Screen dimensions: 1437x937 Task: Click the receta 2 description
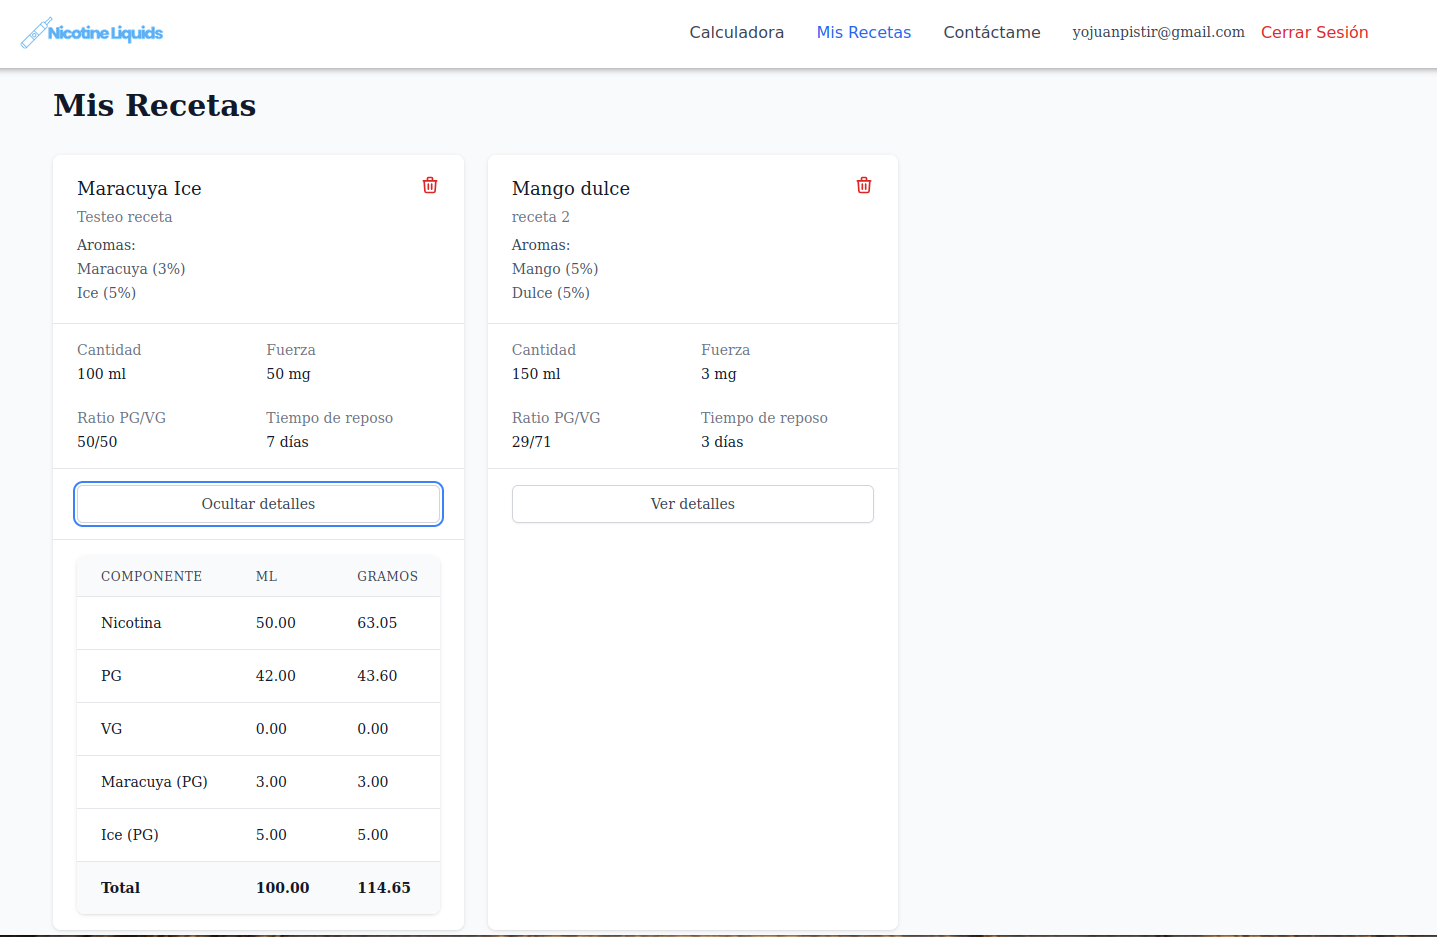[x=541, y=217]
